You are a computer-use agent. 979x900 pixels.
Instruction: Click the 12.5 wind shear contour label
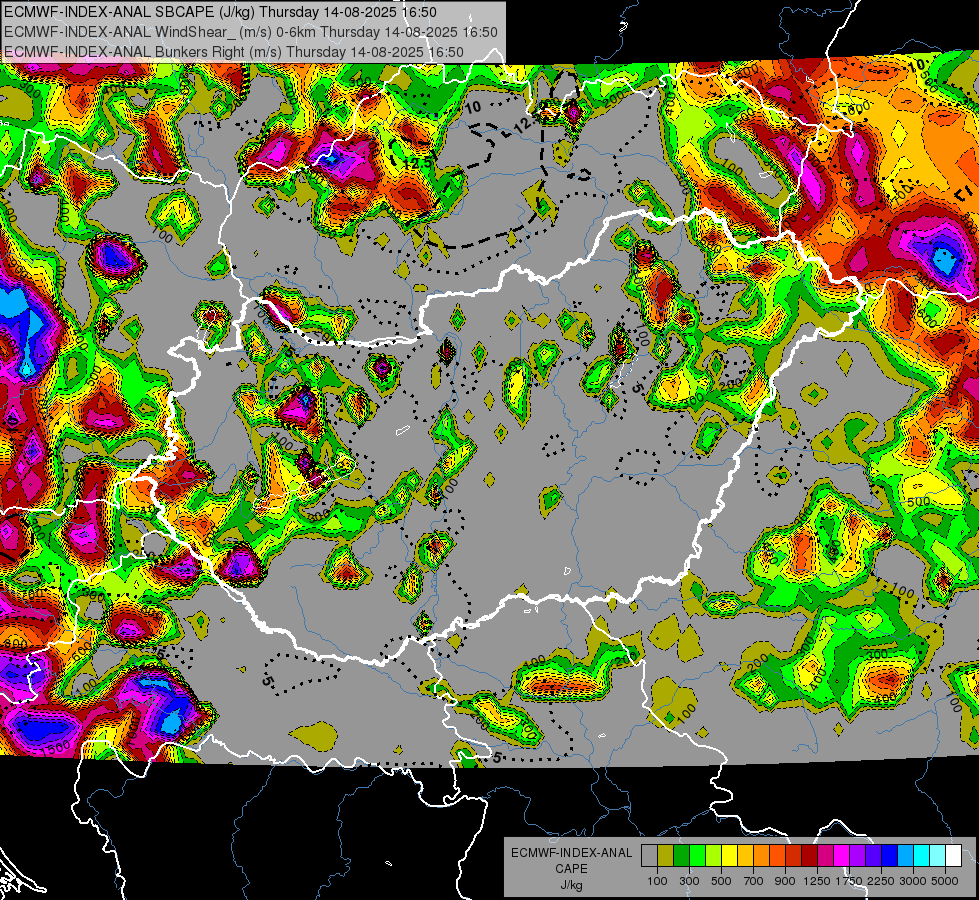[417, 161]
